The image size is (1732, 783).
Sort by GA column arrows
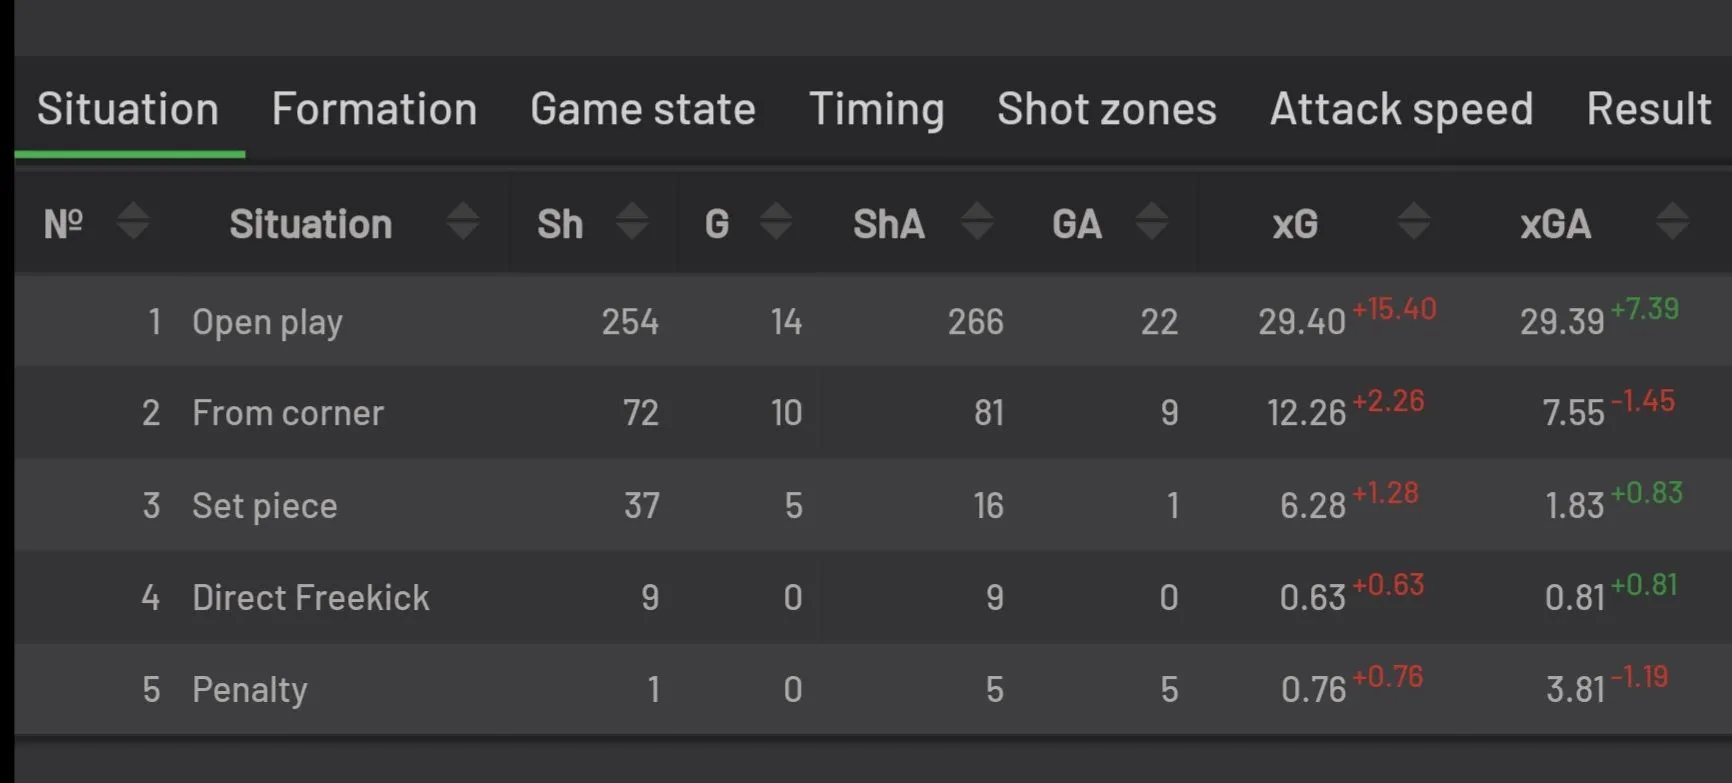pyautogui.click(x=1151, y=221)
